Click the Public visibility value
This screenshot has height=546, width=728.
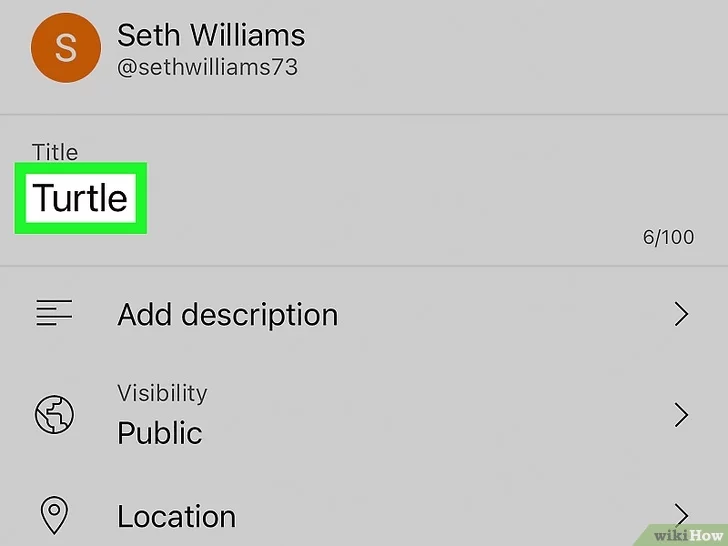160,433
